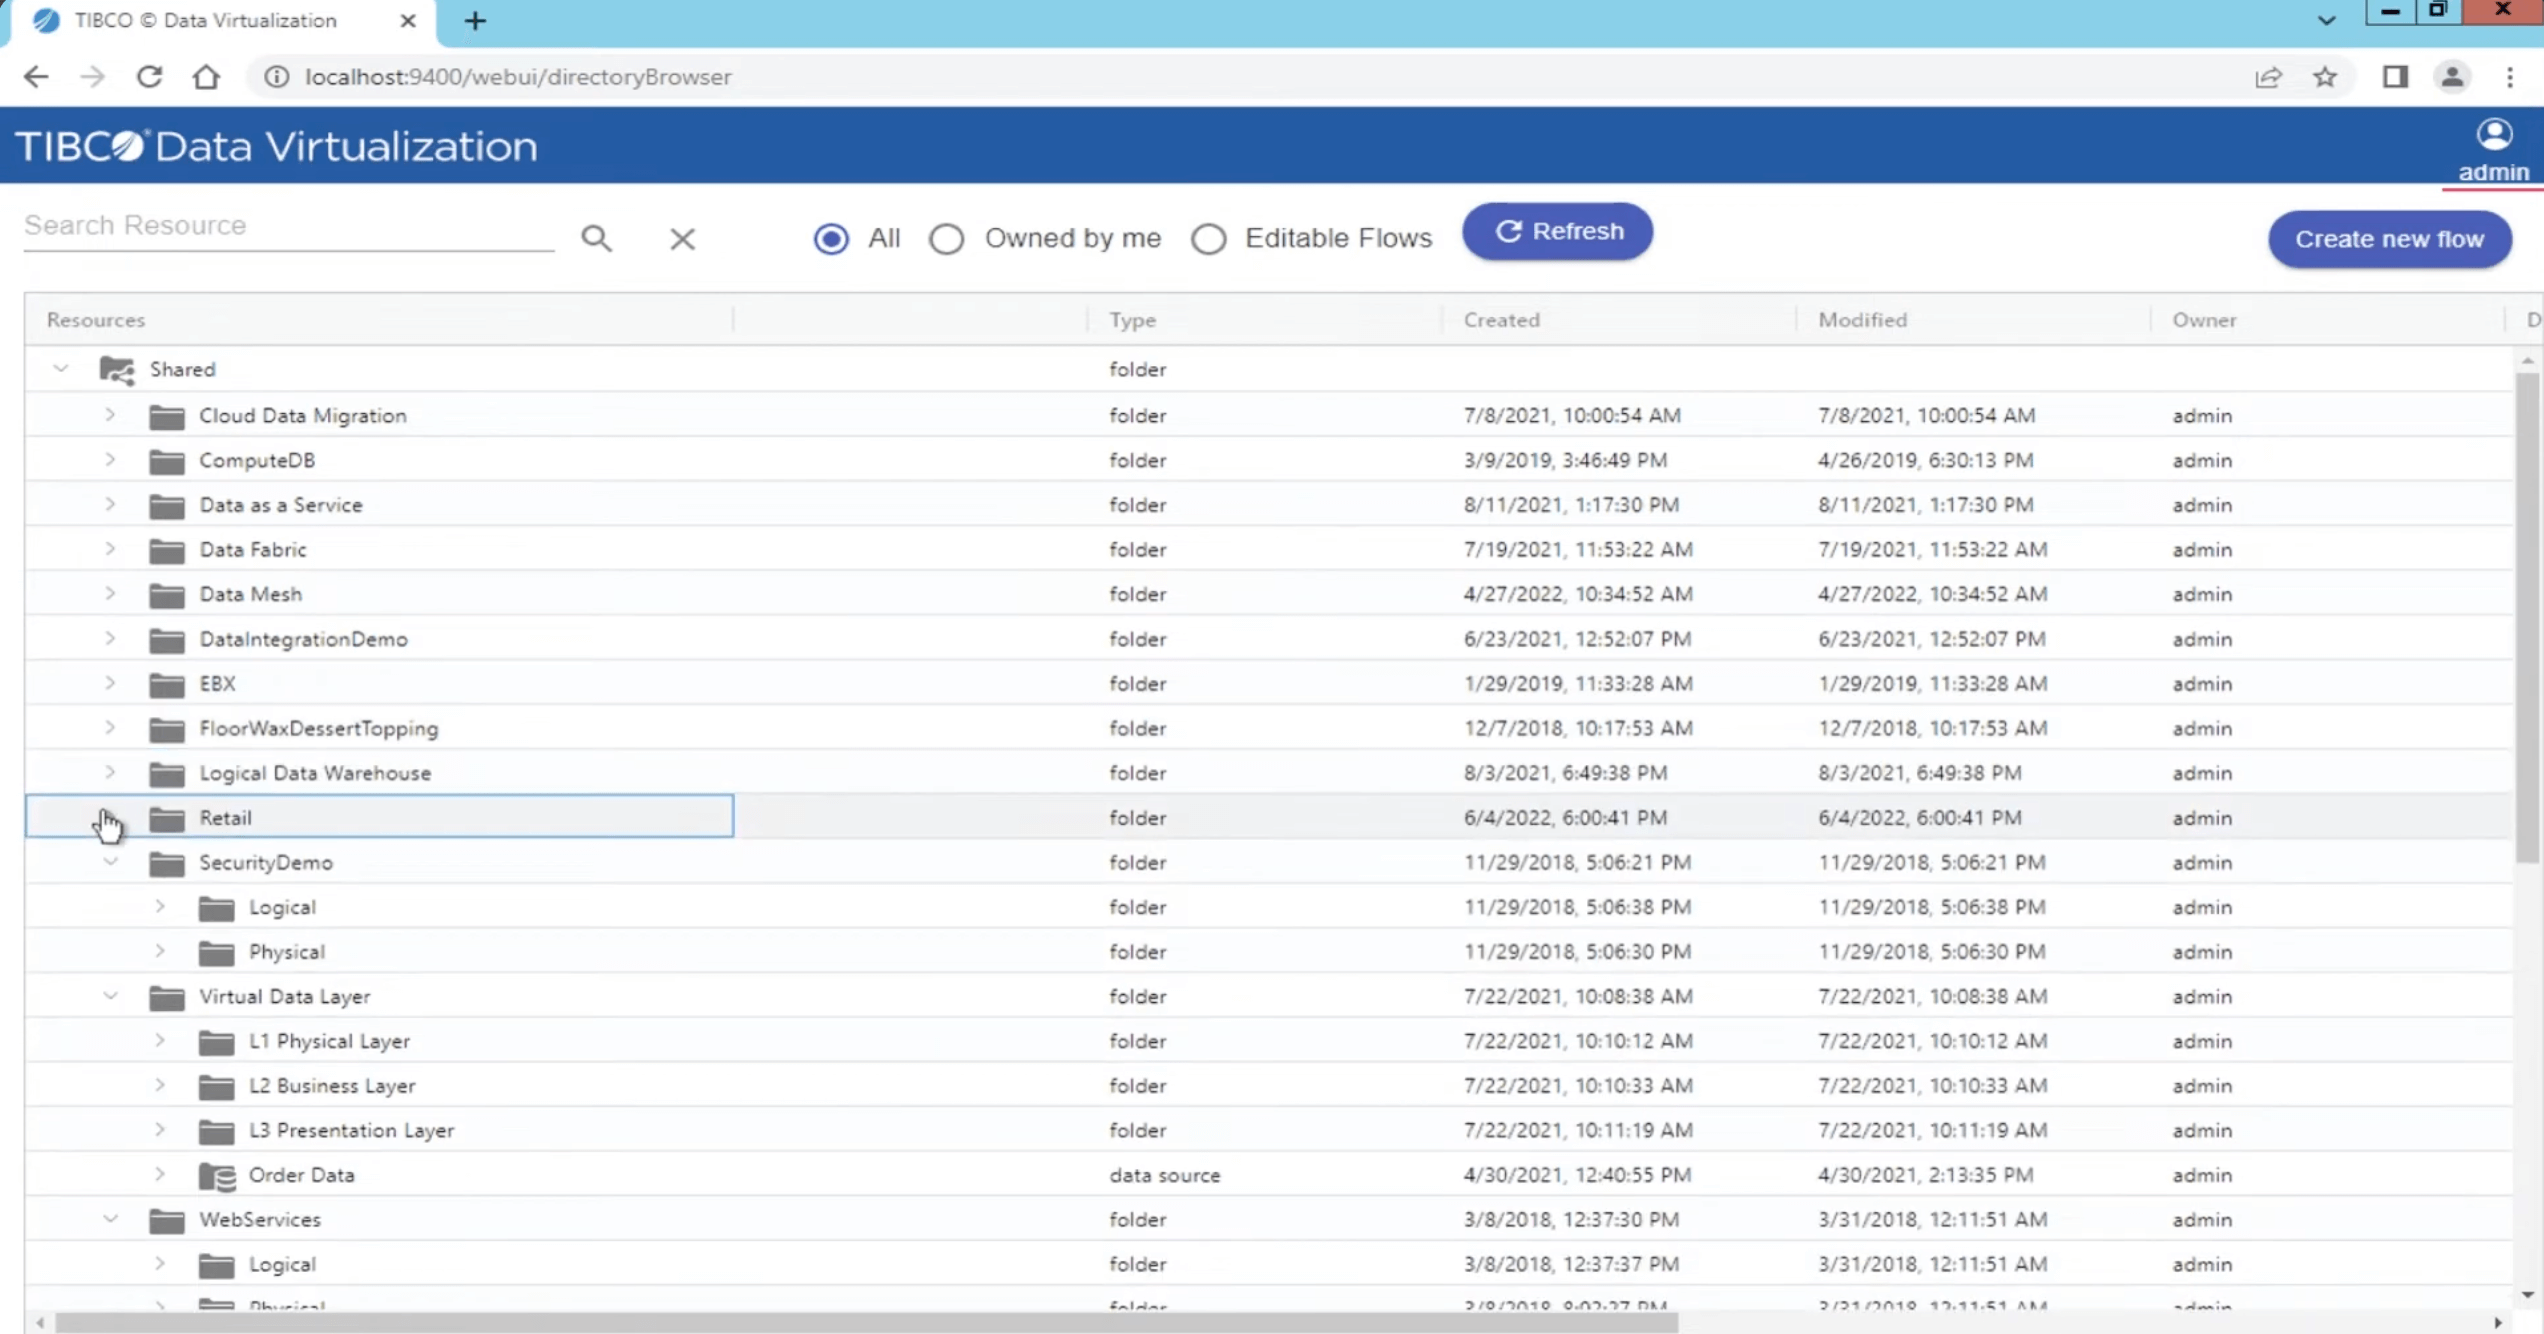Select the All radio button
The height and width of the screenshot is (1334, 2544).
coord(831,239)
